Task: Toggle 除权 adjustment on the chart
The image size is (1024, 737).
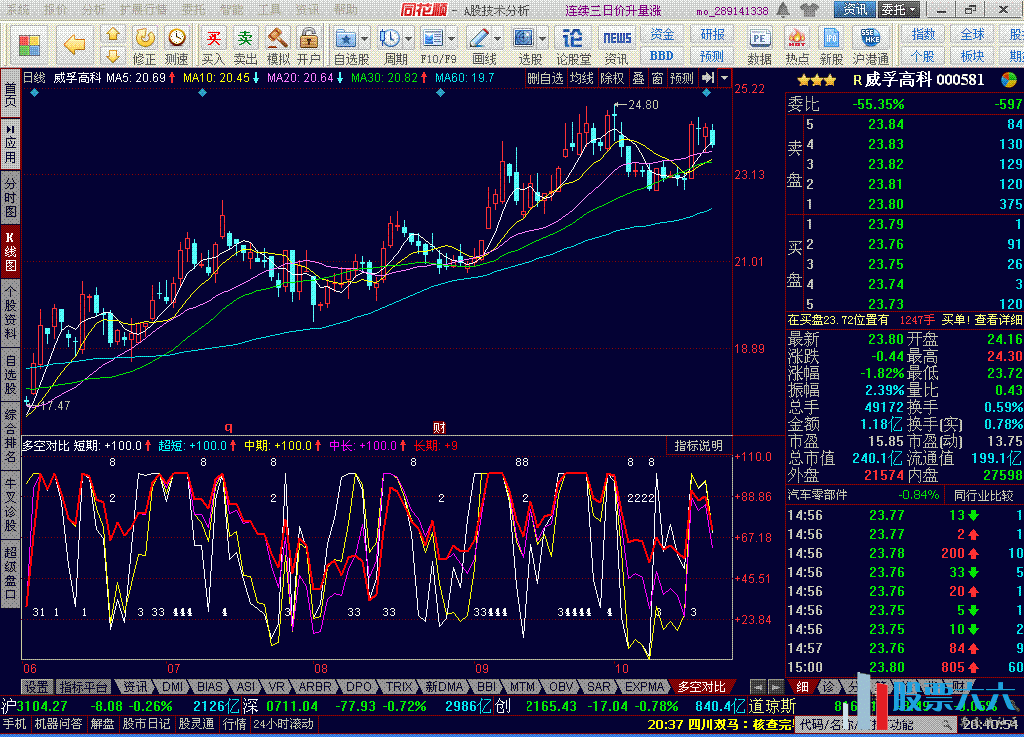Action: point(612,78)
